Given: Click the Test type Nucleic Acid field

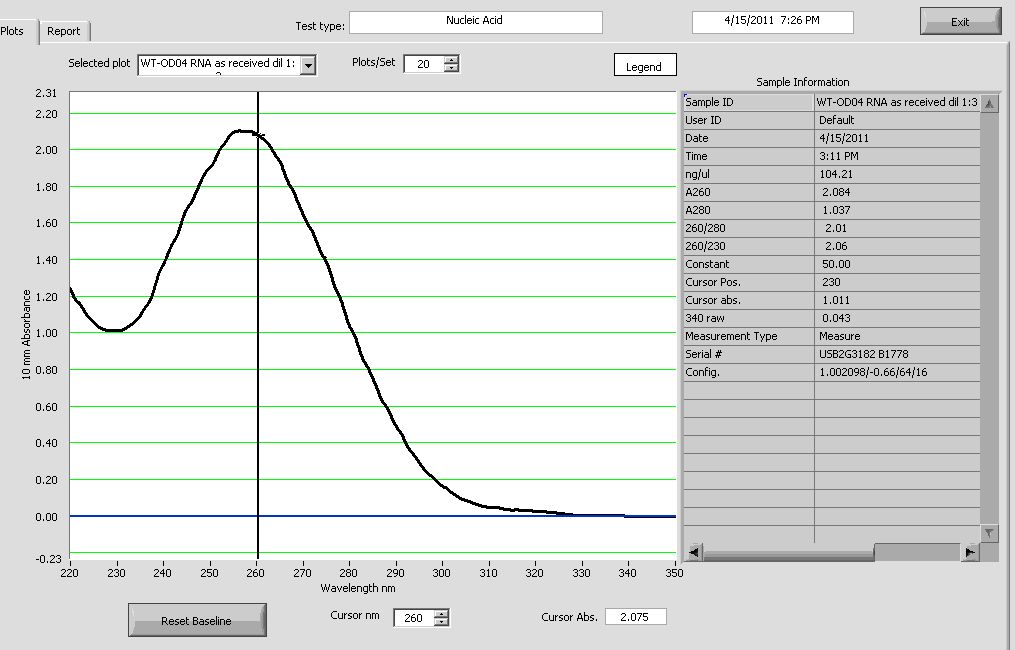Looking at the screenshot, I should pyautogui.click(x=475, y=22).
